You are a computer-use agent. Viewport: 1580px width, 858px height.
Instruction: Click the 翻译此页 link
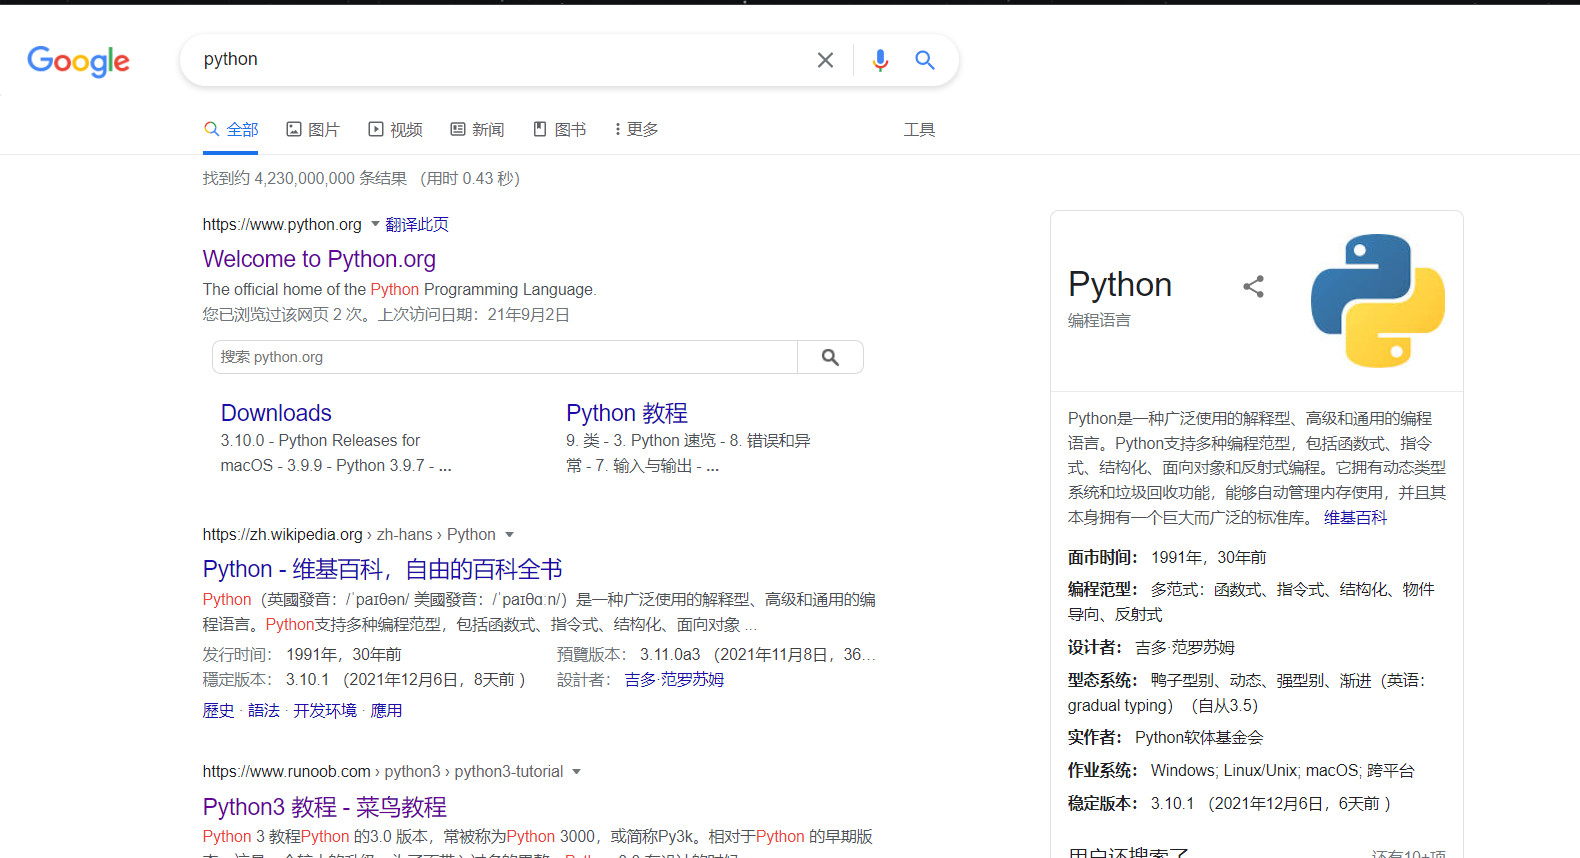417,224
